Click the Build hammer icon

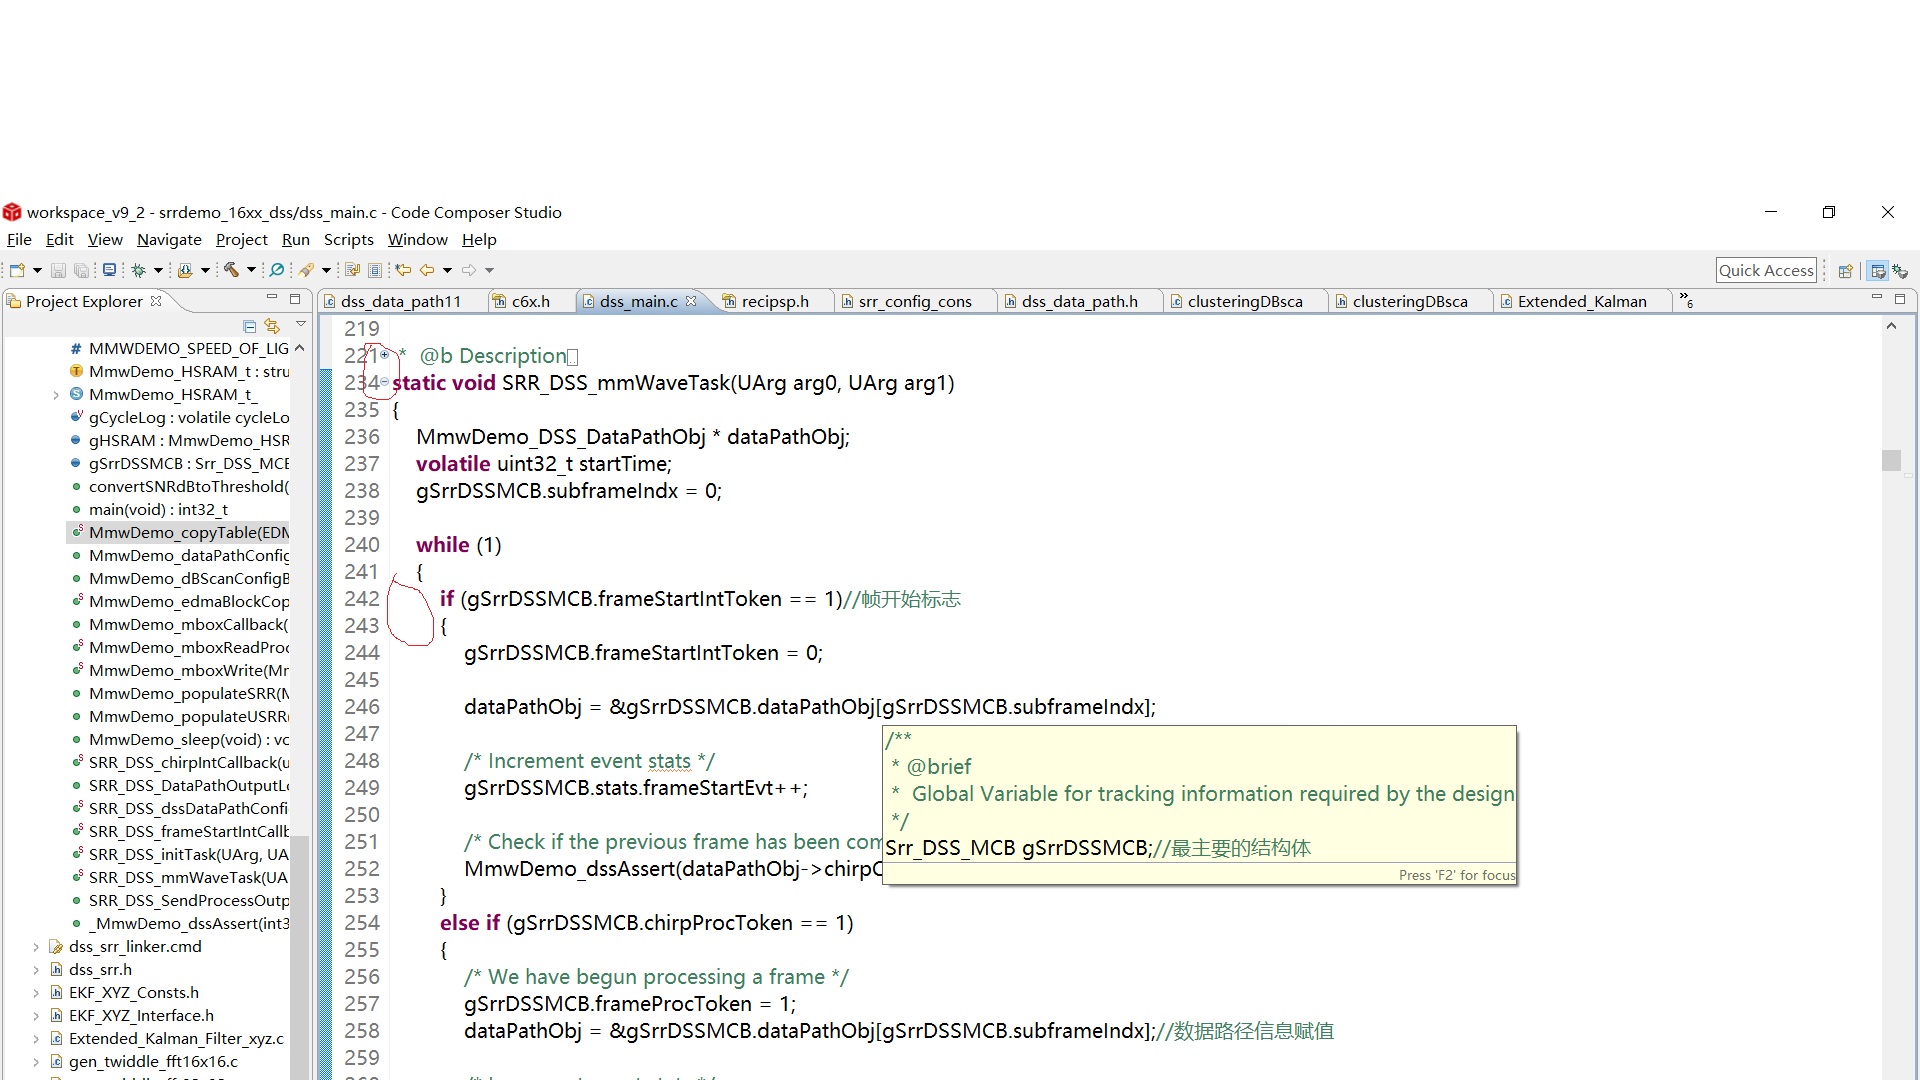[231, 270]
